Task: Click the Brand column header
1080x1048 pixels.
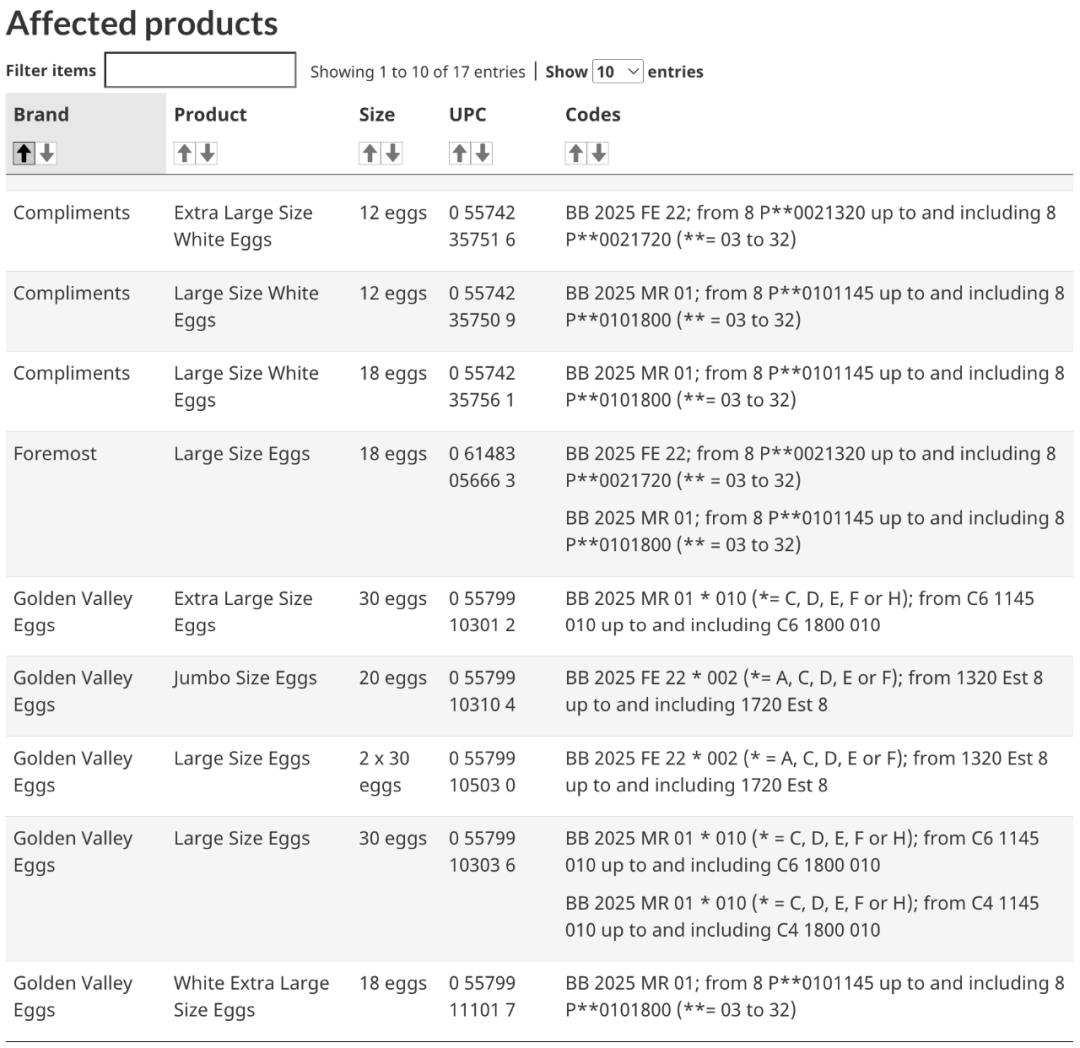Action: [41, 115]
